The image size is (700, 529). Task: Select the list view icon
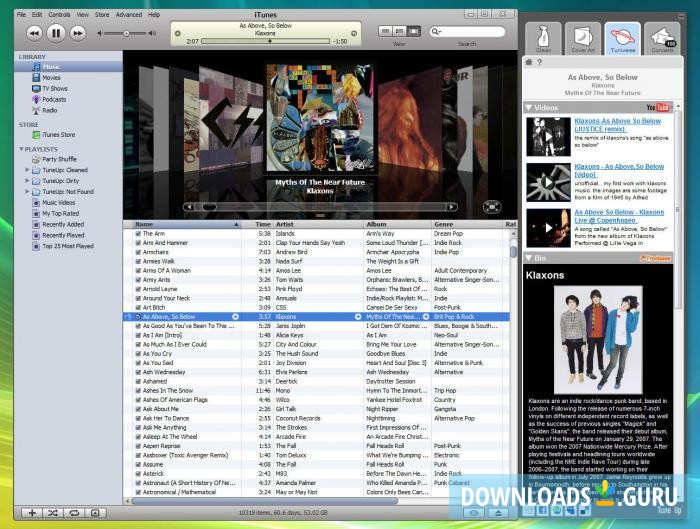pyautogui.click(x=386, y=31)
